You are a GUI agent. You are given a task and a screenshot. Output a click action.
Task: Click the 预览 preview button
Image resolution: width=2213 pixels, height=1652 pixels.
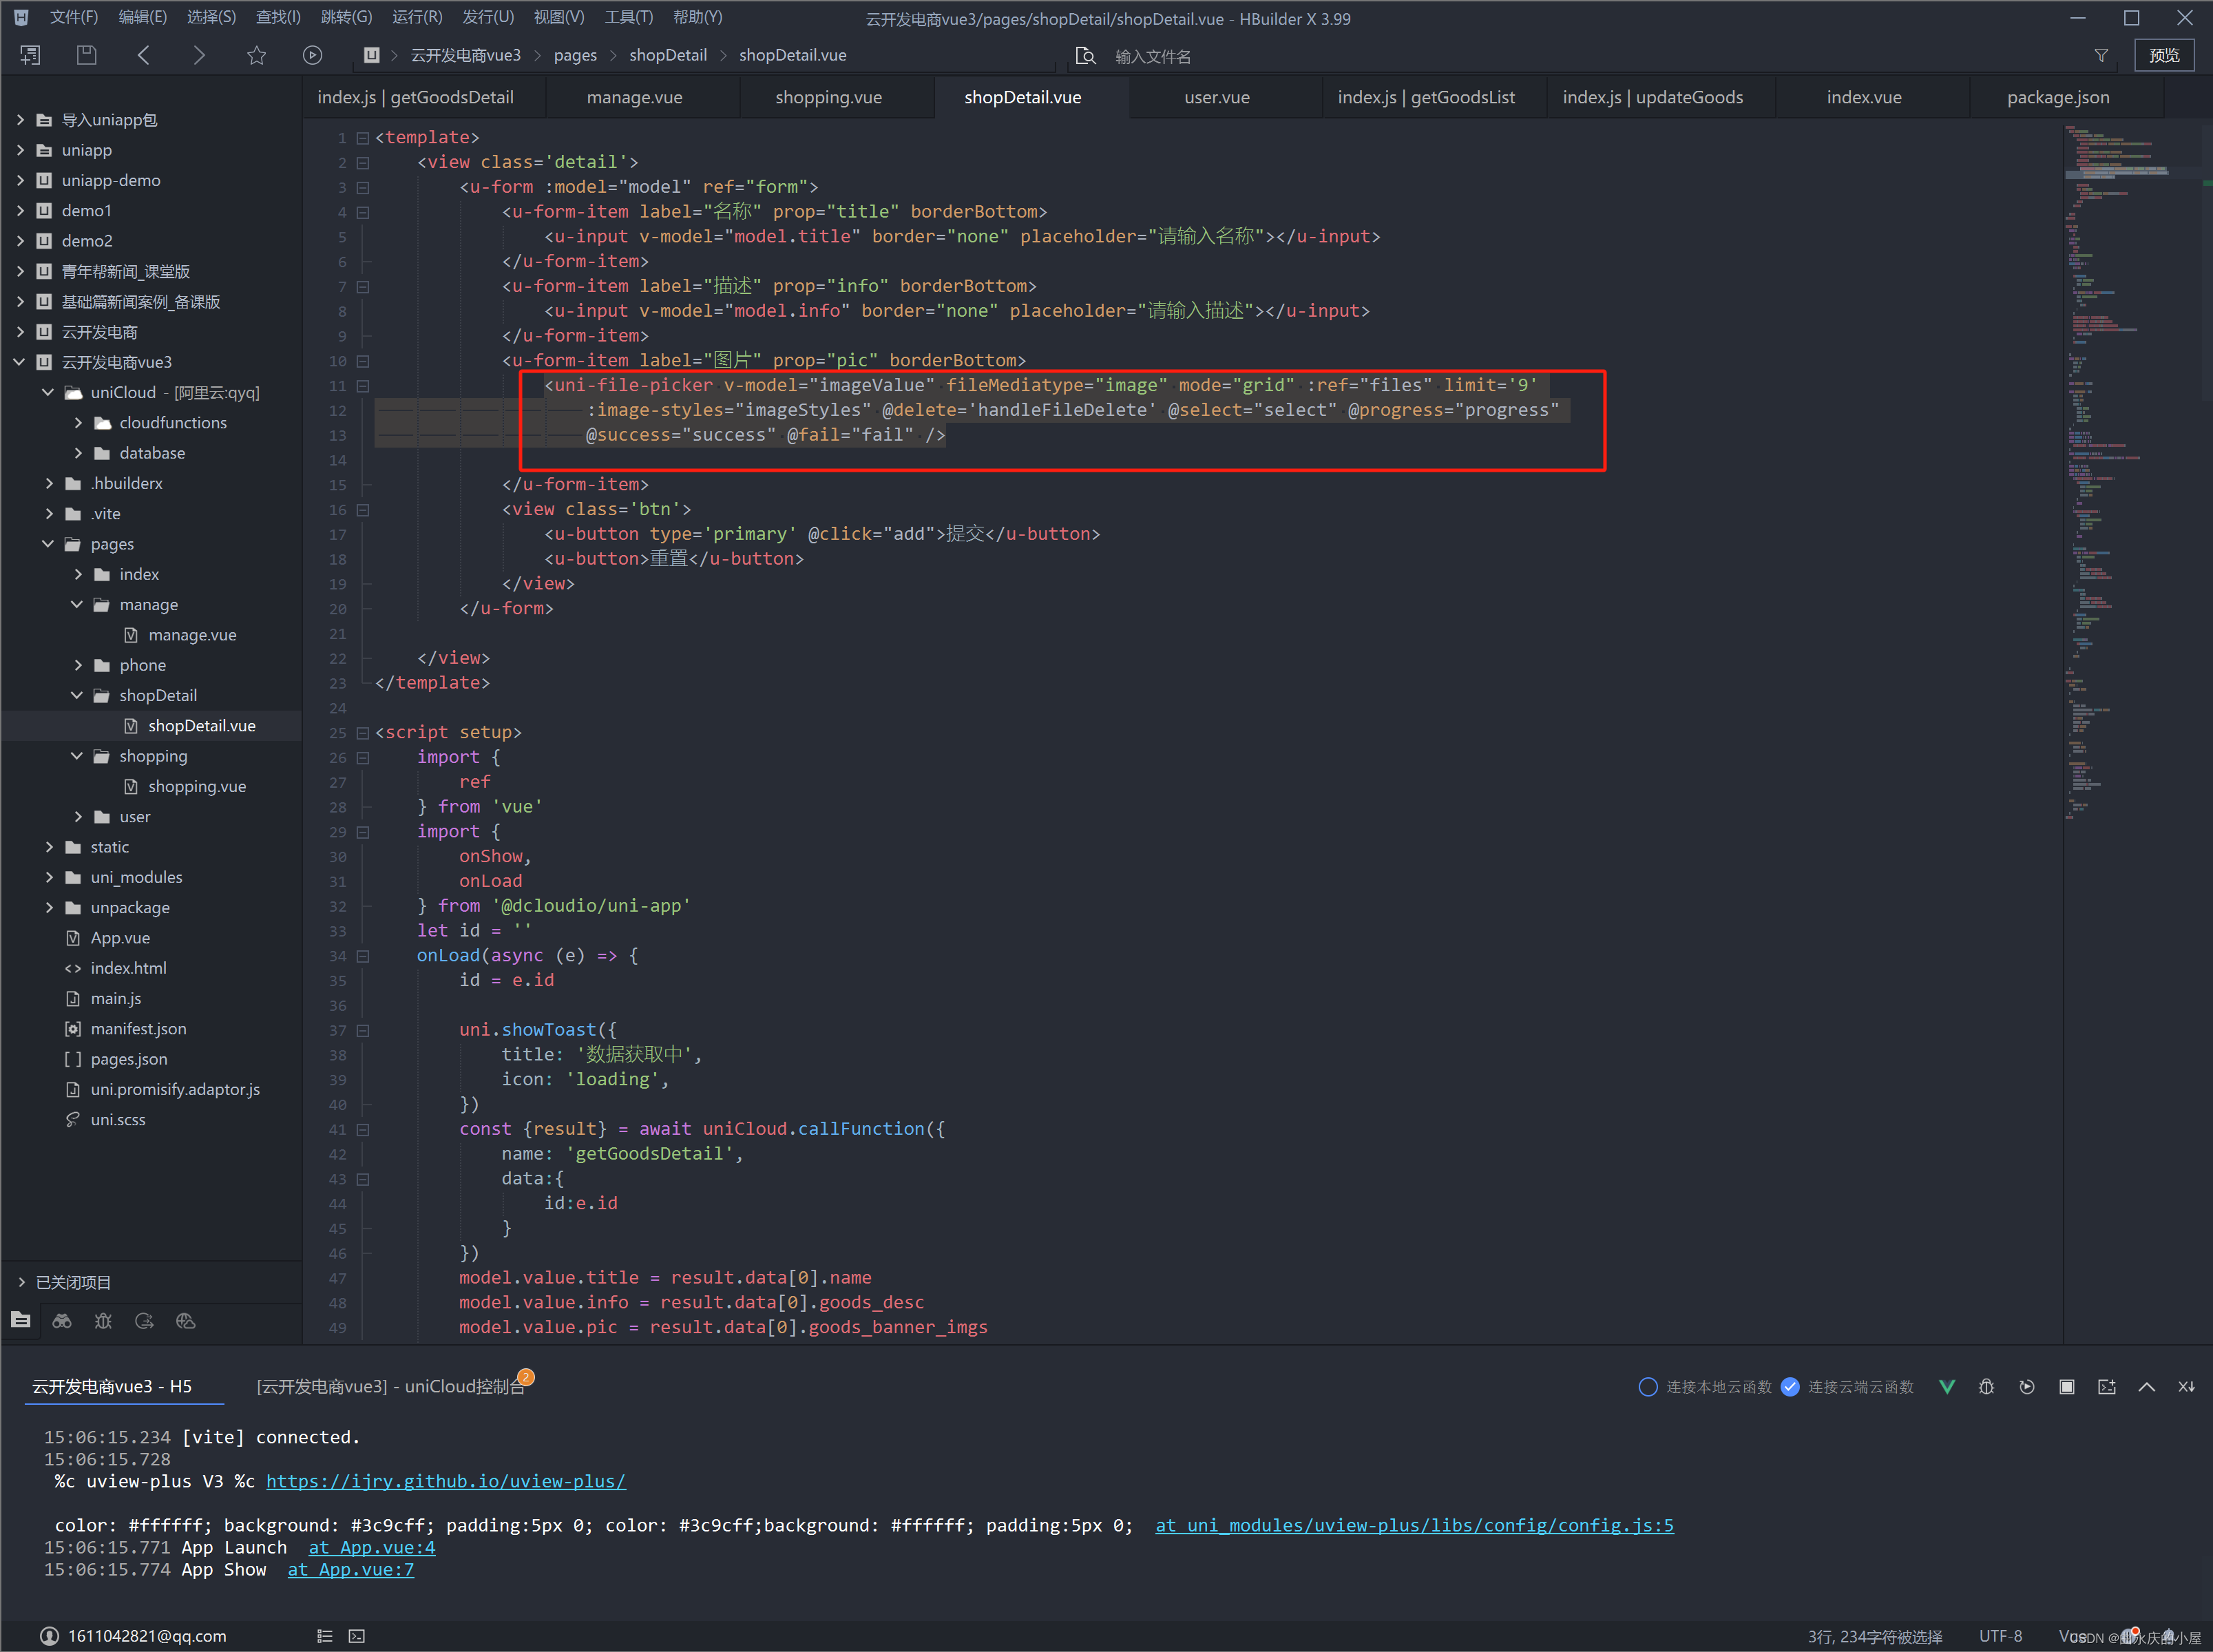coord(2164,56)
